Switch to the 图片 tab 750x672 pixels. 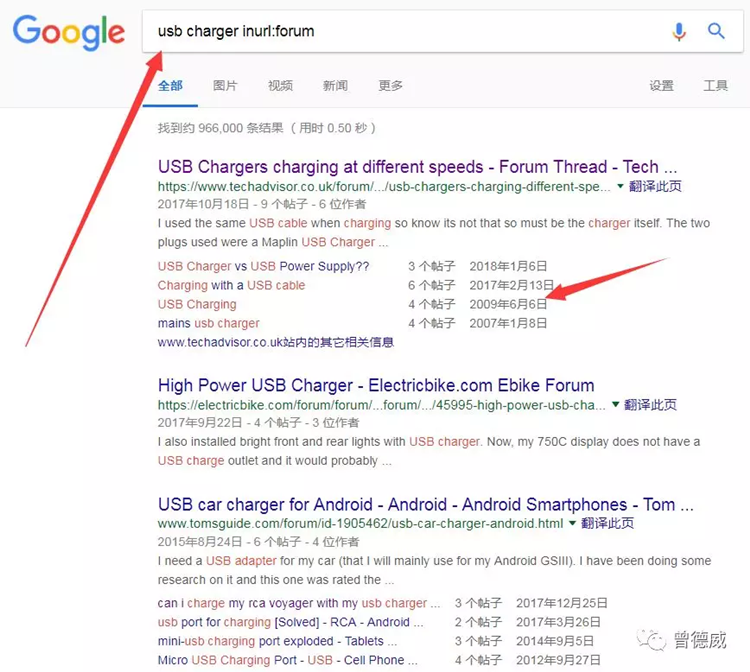(225, 86)
